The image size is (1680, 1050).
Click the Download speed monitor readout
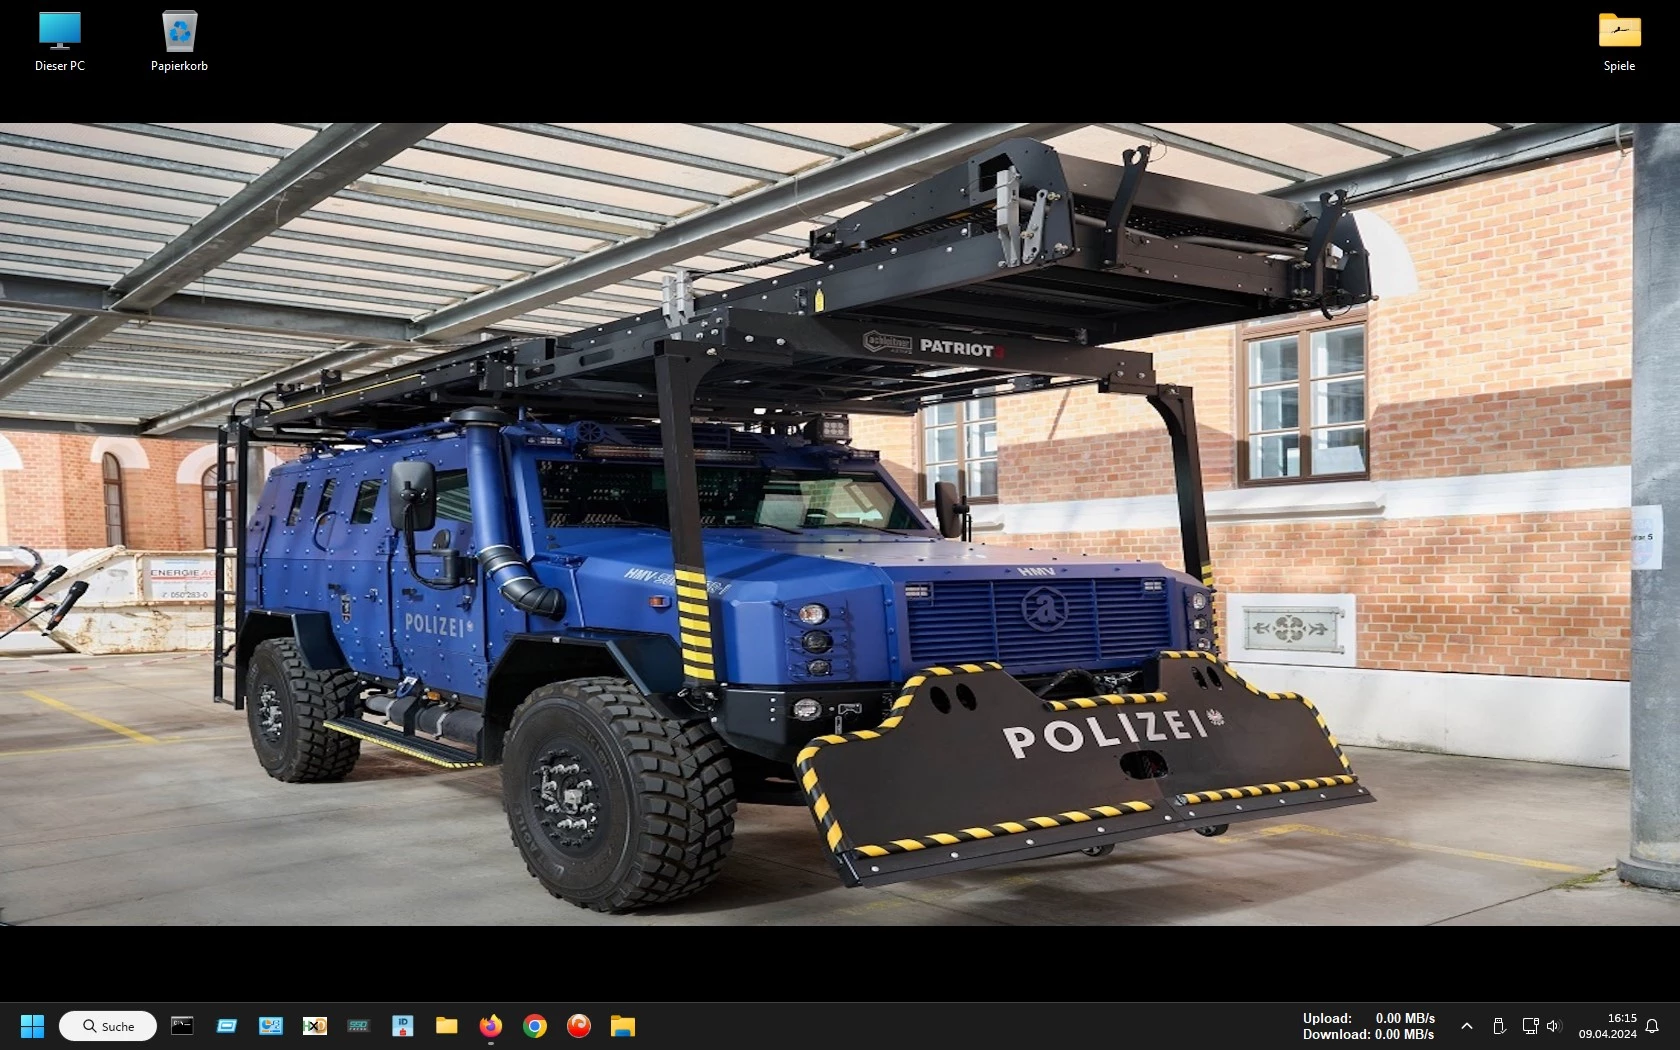click(1369, 1034)
